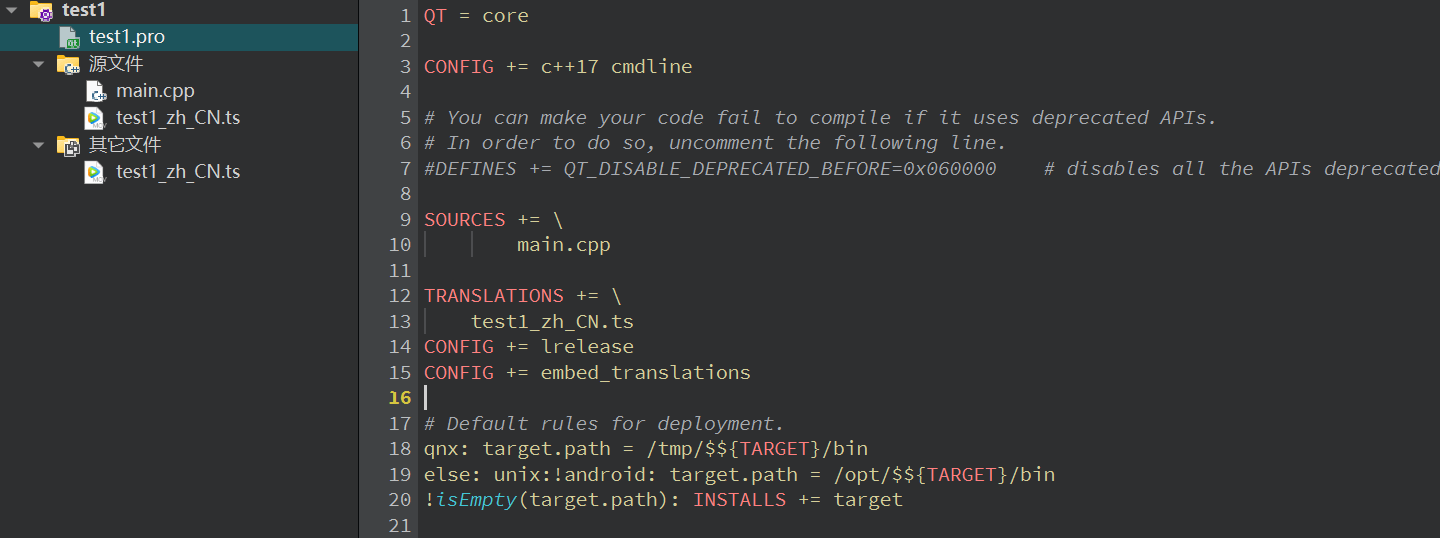The width and height of the screenshot is (1440, 538).
Task: Open test1_zh_CN.ts label under 其它文件
Action: (x=178, y=172)
